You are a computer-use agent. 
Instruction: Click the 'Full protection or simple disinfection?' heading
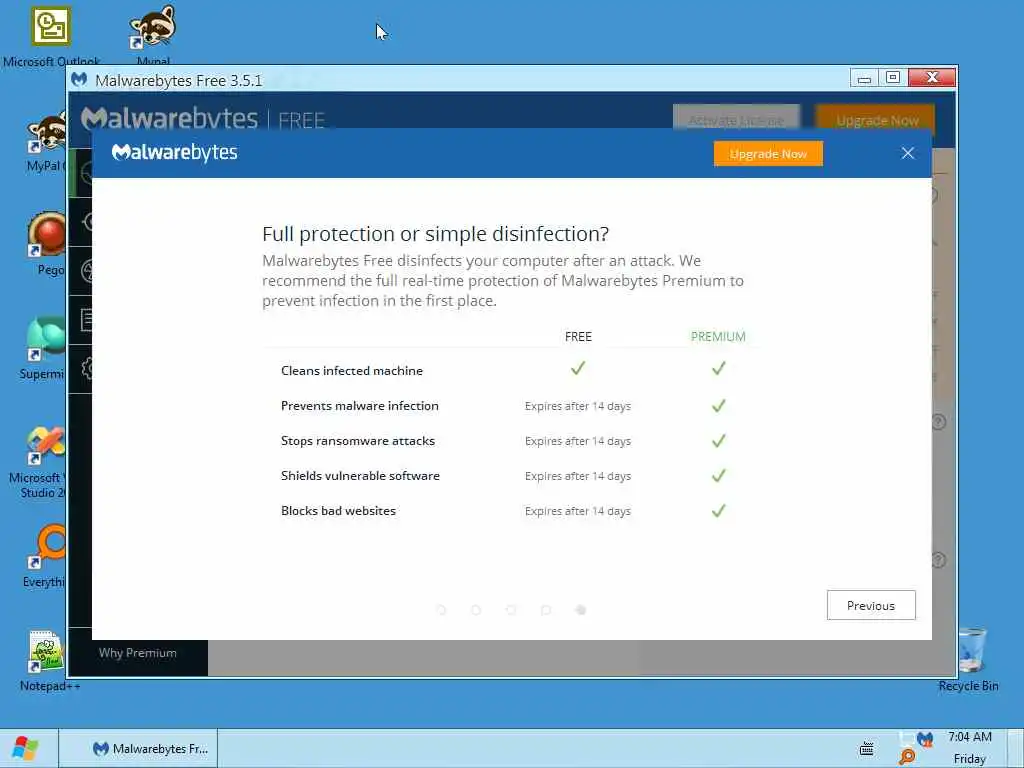(436, 234)
